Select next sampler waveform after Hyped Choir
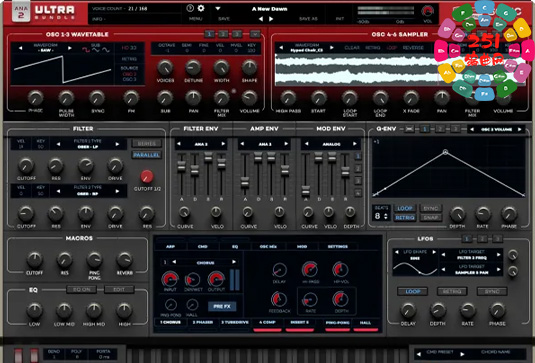Screen dimensions: 535x363 click(332, 48)
